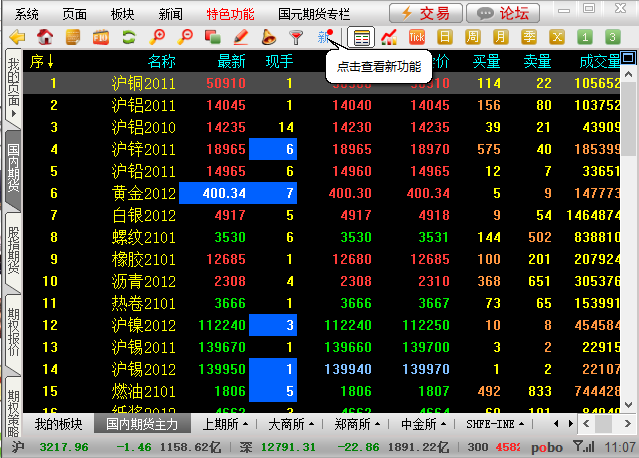The height and width of the screenshot is (458, 639).
Task: Click the red pencil drawing icon
Action: [240, 37]
